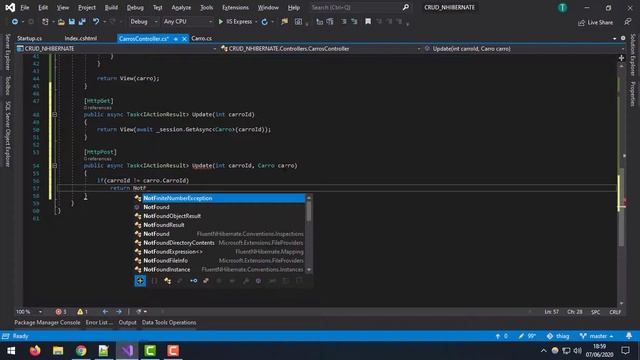Open Firefox from the Windows taskbar
640x360 pixels.
(35, 351)
